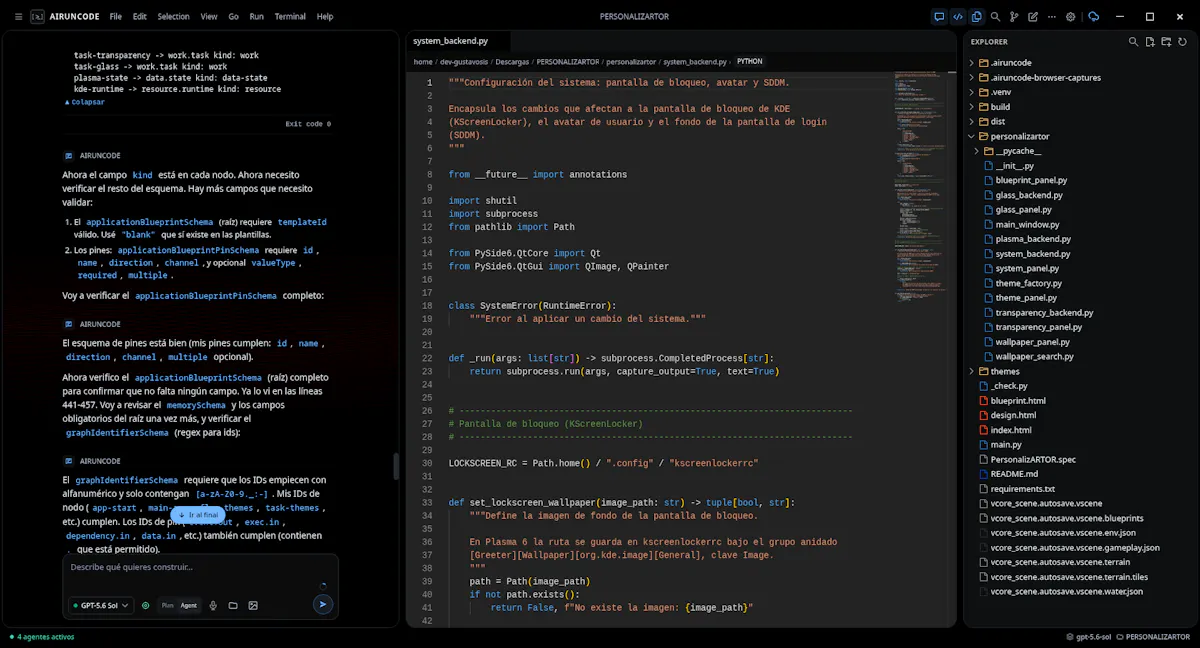Attach a folder to the chat
This screenshot has width=1200, height=648.
coord(233,605)
